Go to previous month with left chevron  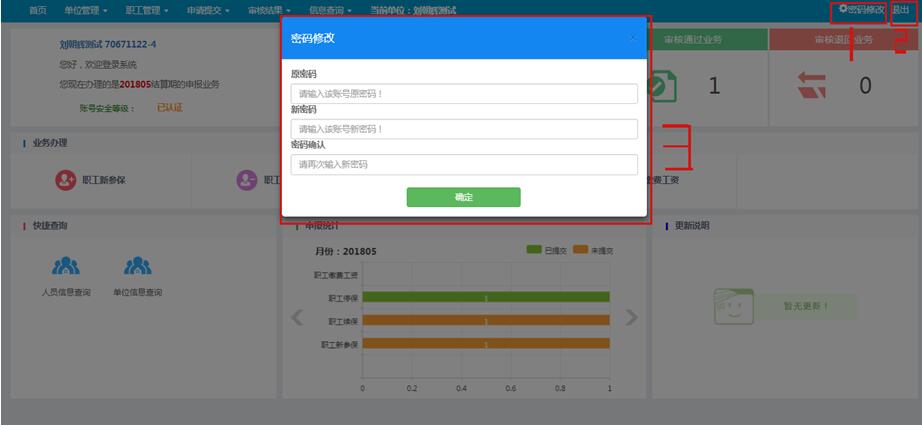tap(297, 317)
